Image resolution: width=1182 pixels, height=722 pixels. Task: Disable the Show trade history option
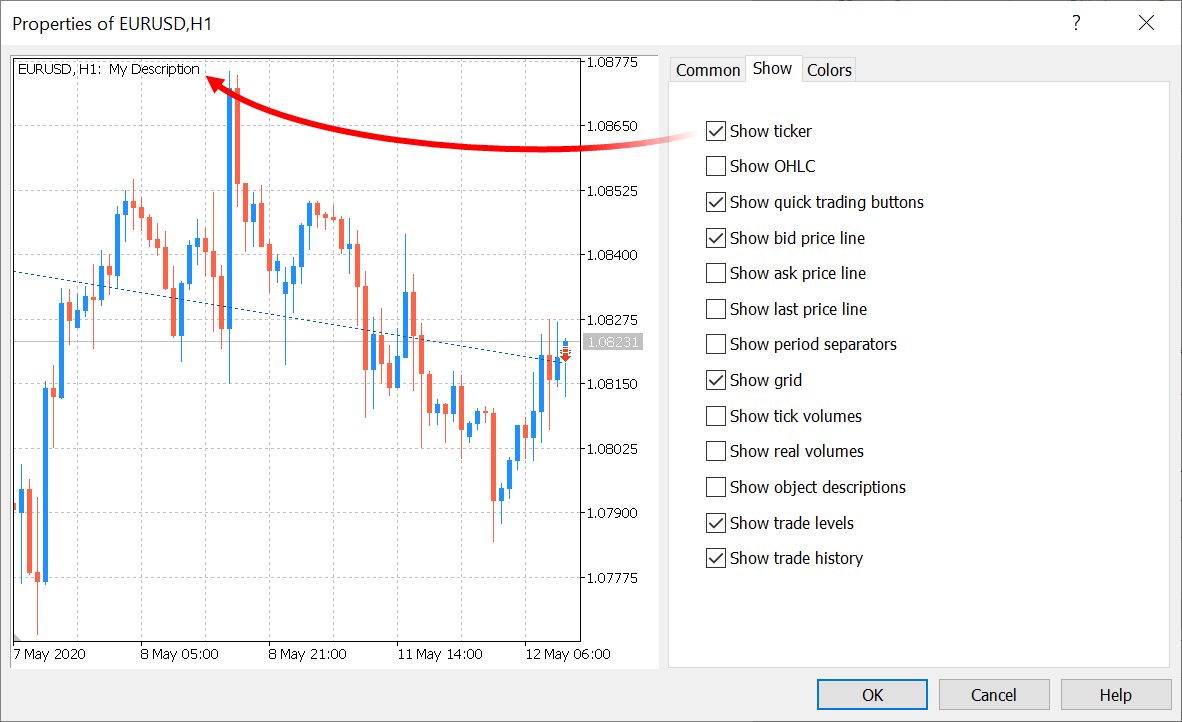click(x=715, y=558)
